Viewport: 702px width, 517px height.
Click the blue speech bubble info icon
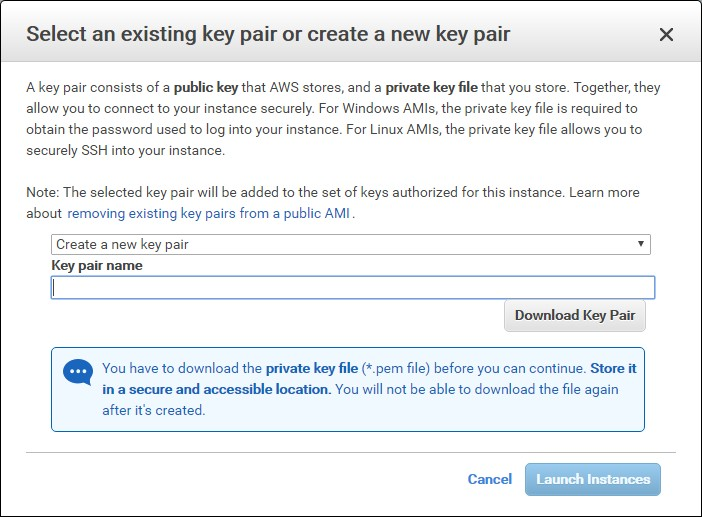[x=77, y=372]
